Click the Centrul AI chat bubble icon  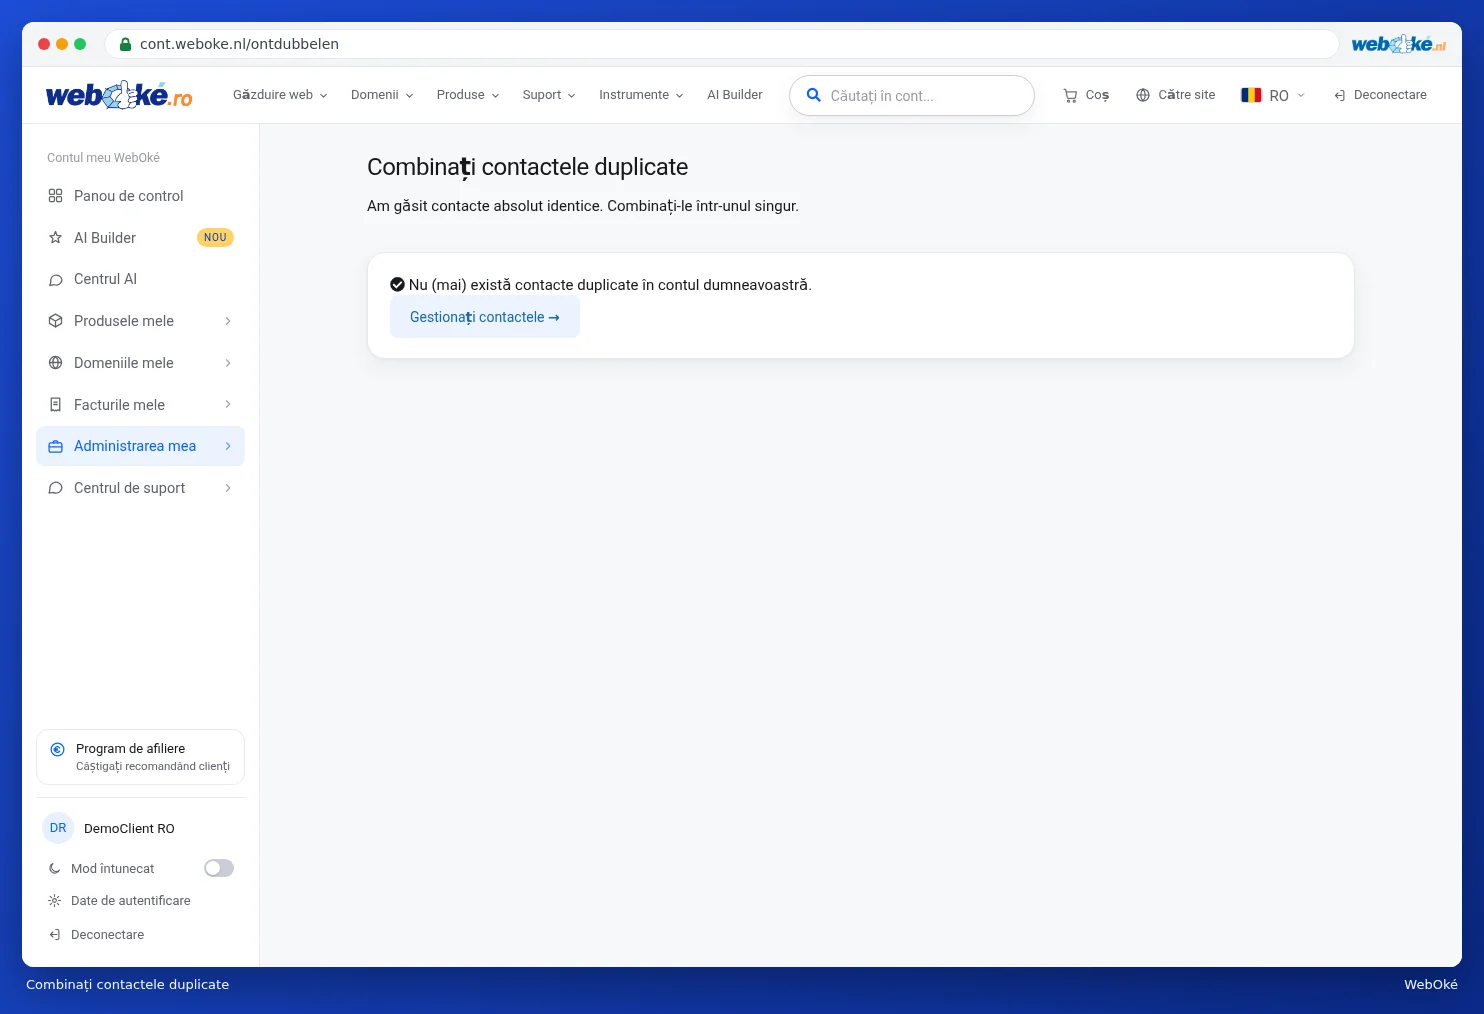56,280
